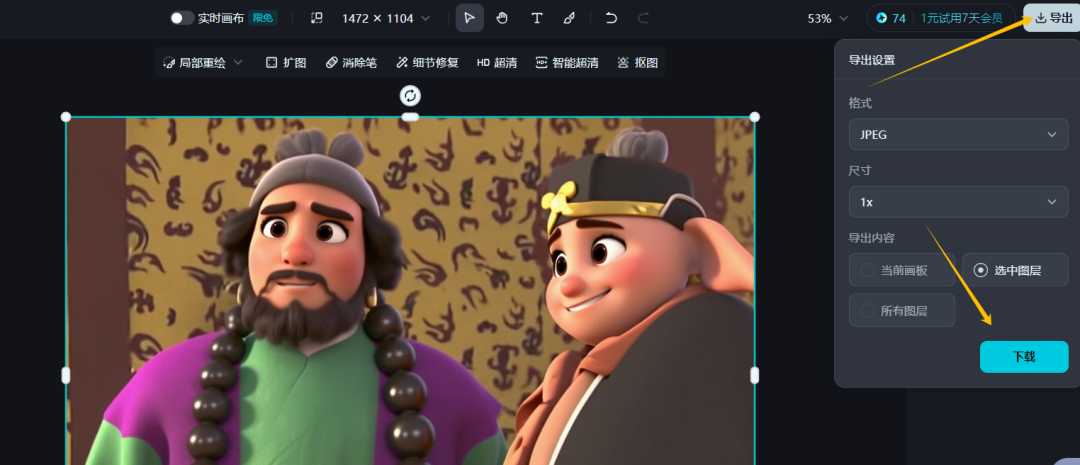
Task: Click the rotate handle above image
Action: (410, 95)
